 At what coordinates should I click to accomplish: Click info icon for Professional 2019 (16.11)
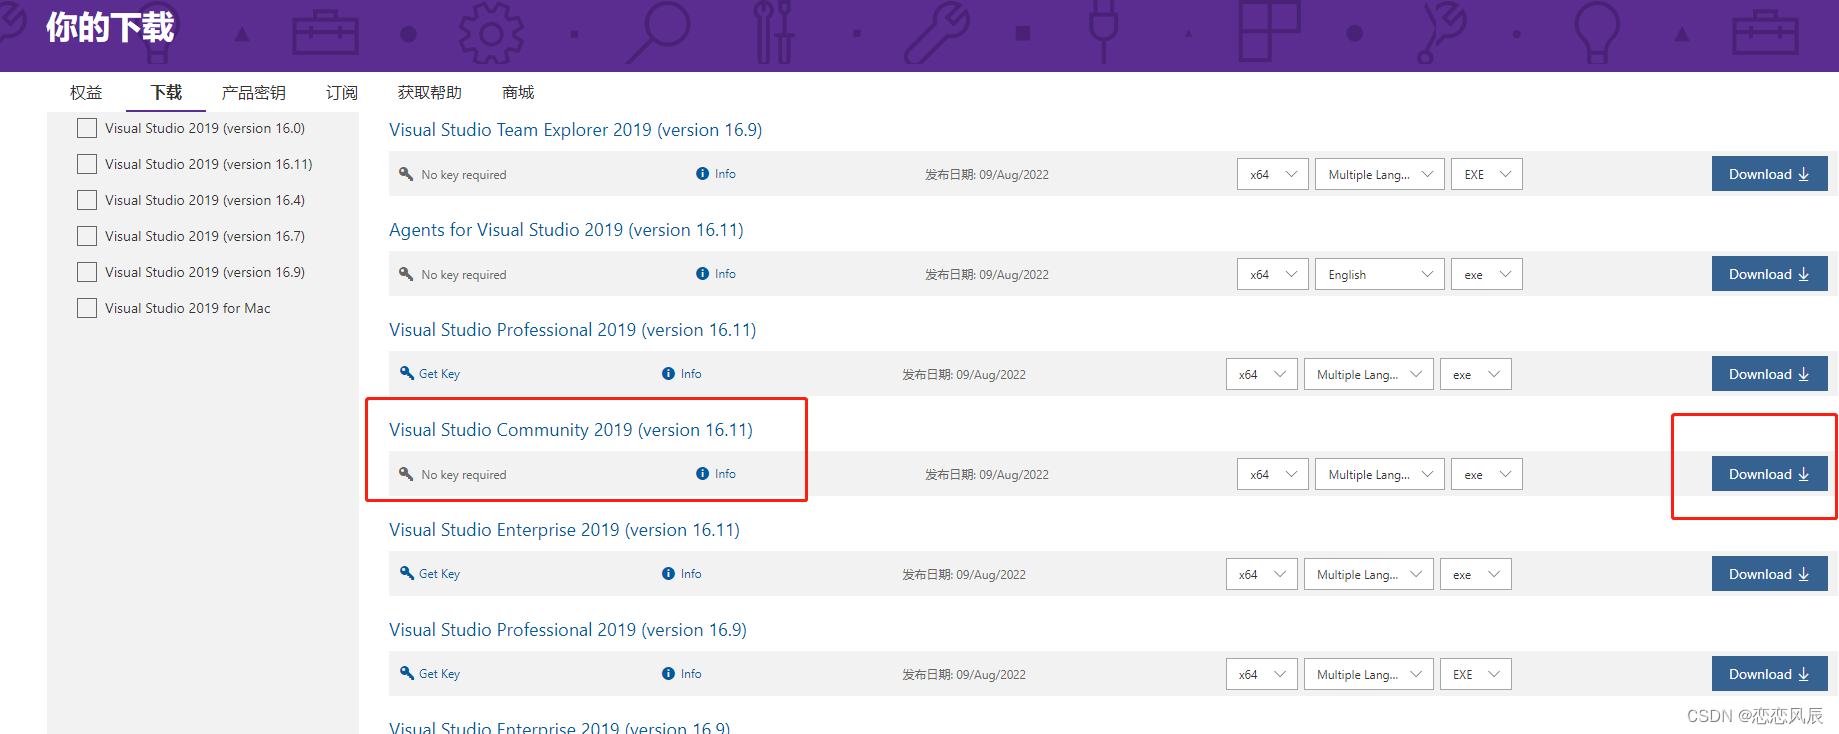pyautogui.click(x=669, y=374)
